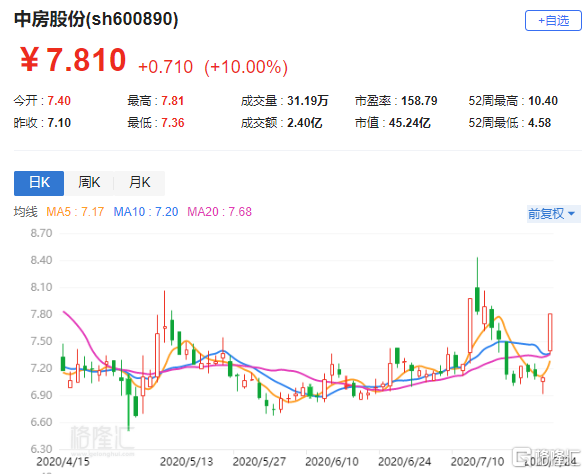Click the 最高 7.81 value
This screenshot has width=587, height=474.
pyautogui.click(x=156, y=101)
